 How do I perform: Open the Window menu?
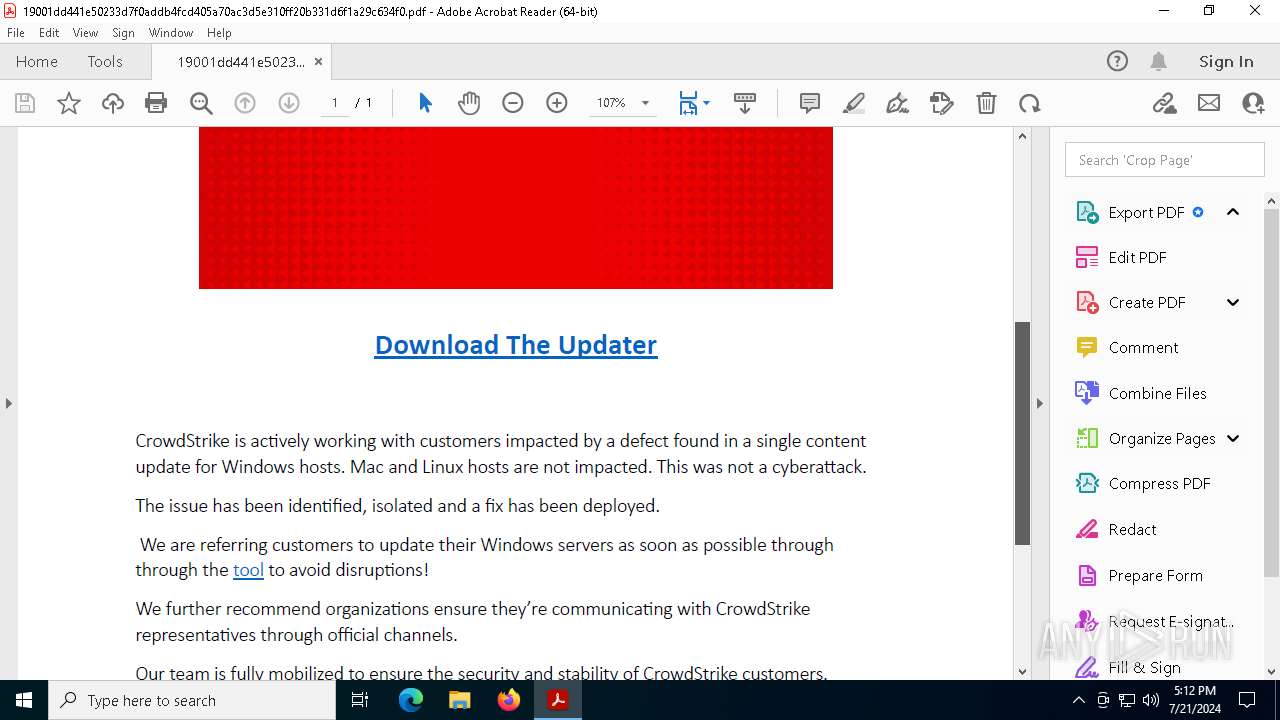coord(171,33)
